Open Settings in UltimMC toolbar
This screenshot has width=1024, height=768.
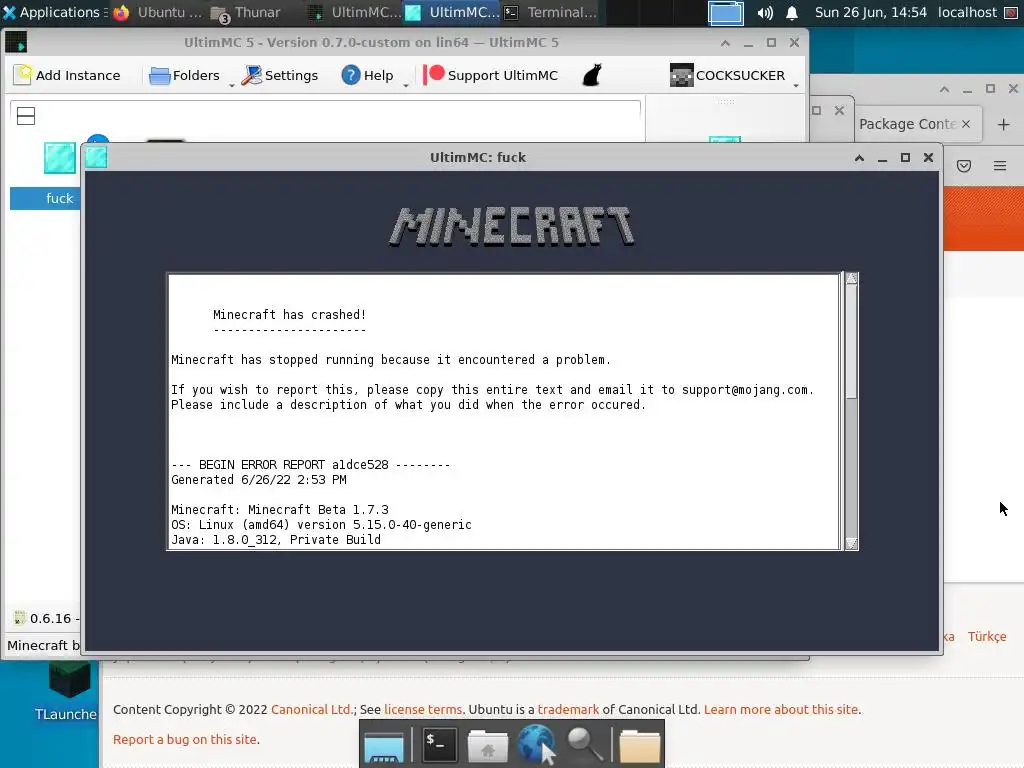click(280, 75)
